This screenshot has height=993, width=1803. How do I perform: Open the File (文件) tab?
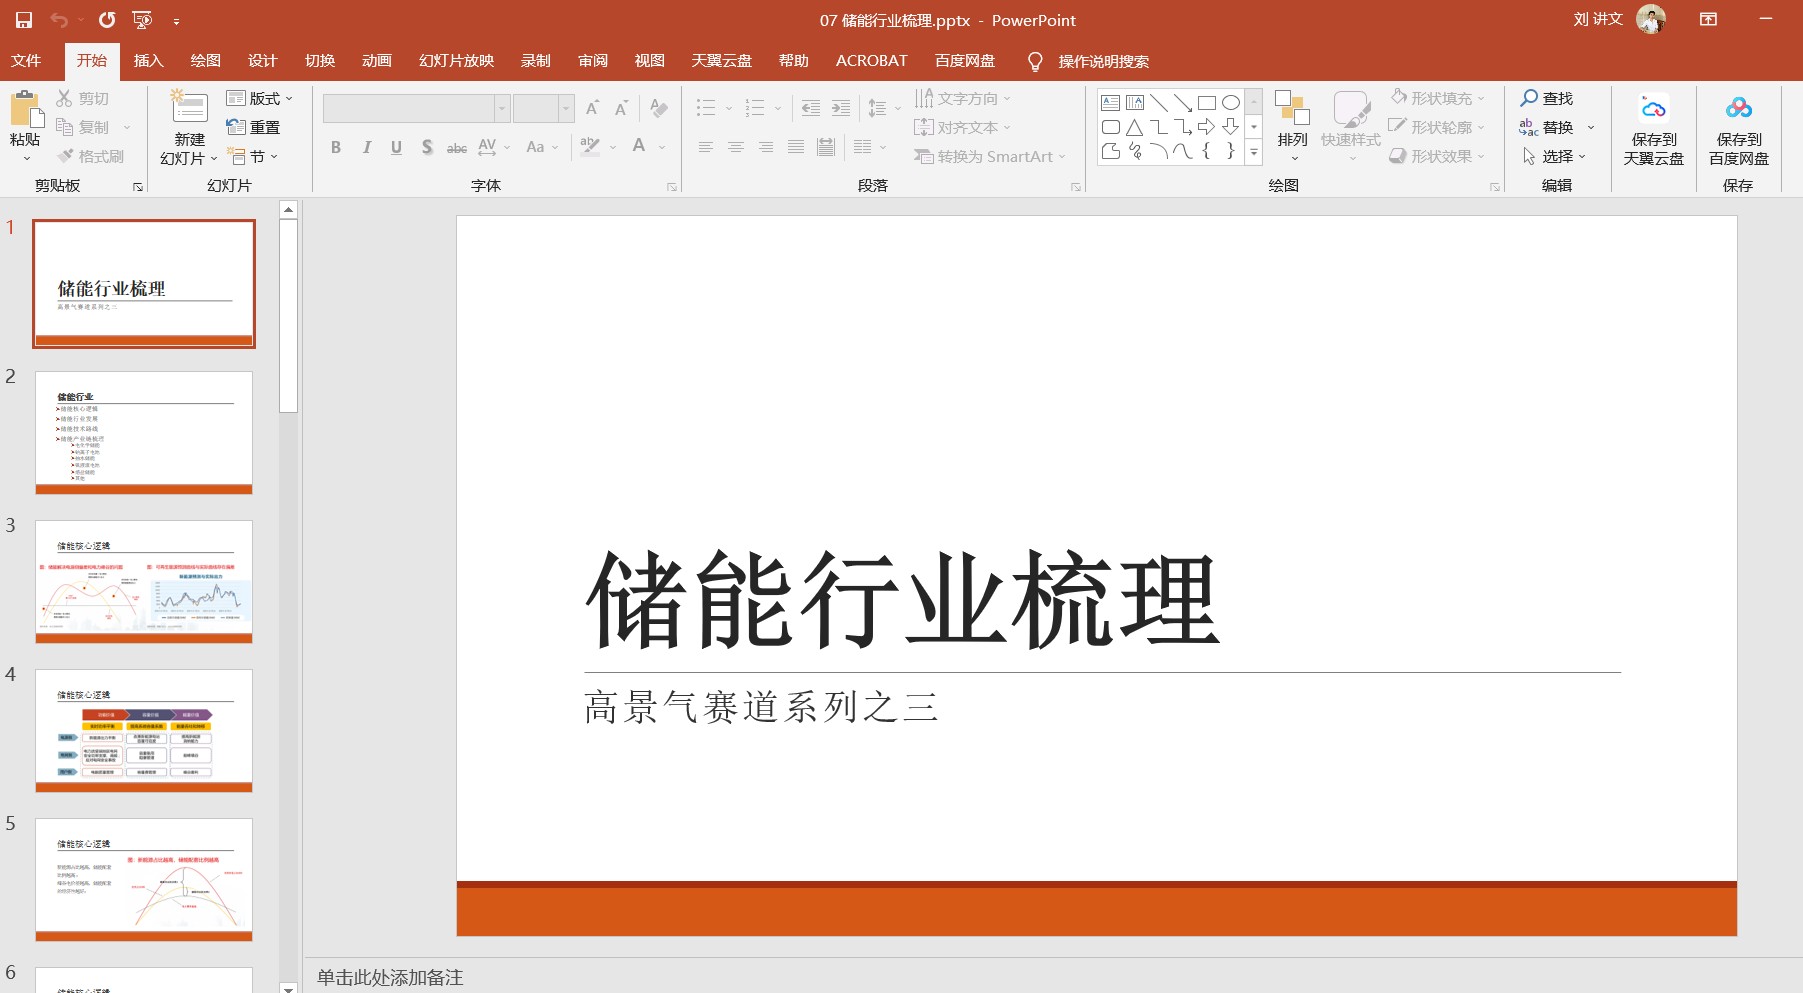[x=26, y=61]
